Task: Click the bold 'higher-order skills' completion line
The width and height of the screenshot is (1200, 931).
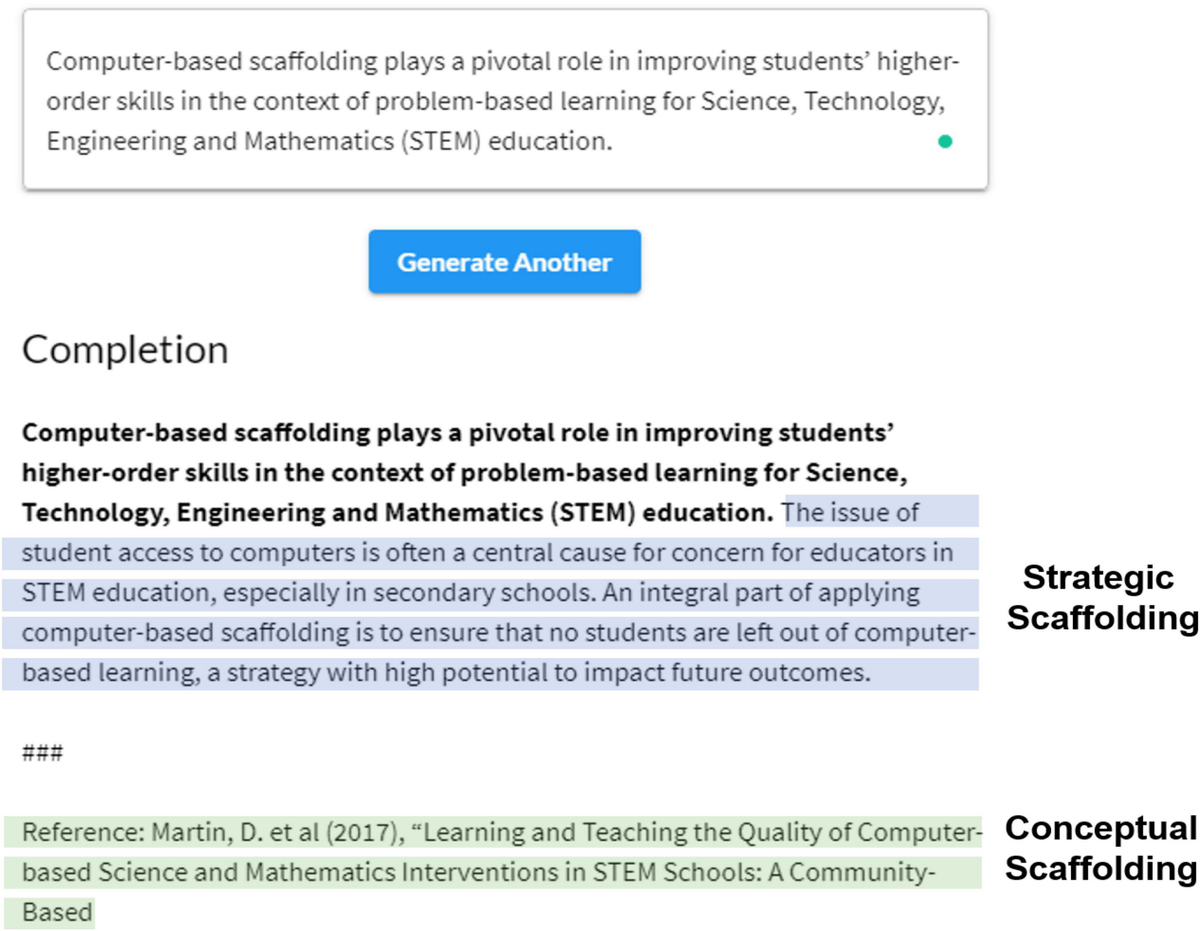Action: click(x=465, y=473)
